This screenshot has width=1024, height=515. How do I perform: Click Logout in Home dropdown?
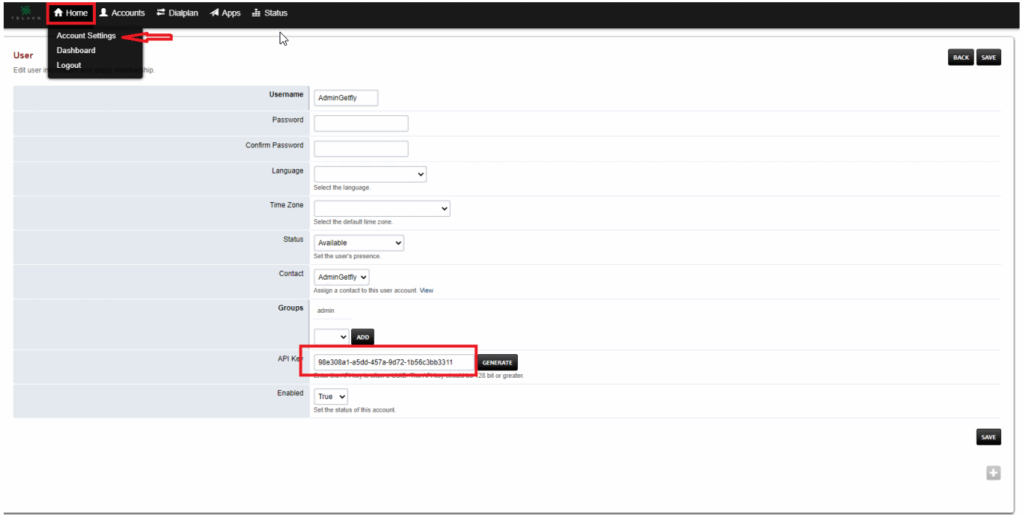click(x=69, y=65)
